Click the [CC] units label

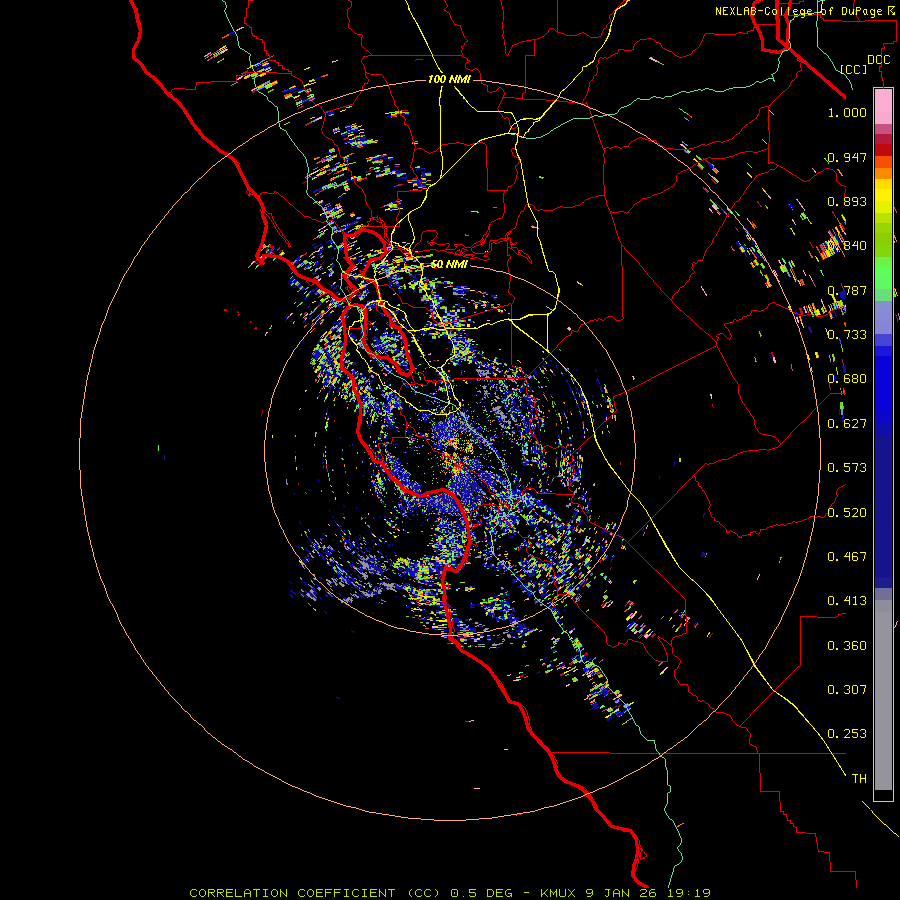coord(854,69)
